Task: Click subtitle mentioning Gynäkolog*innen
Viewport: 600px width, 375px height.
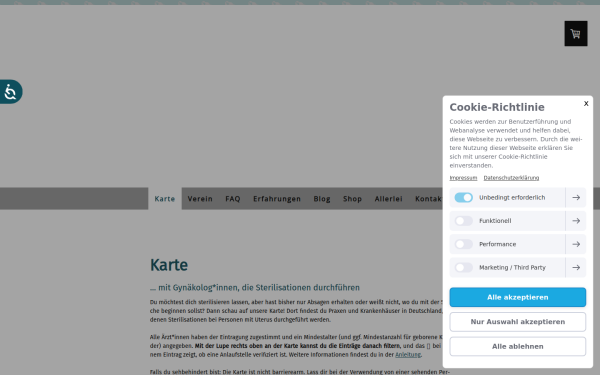Action: [x=255, y=287]
